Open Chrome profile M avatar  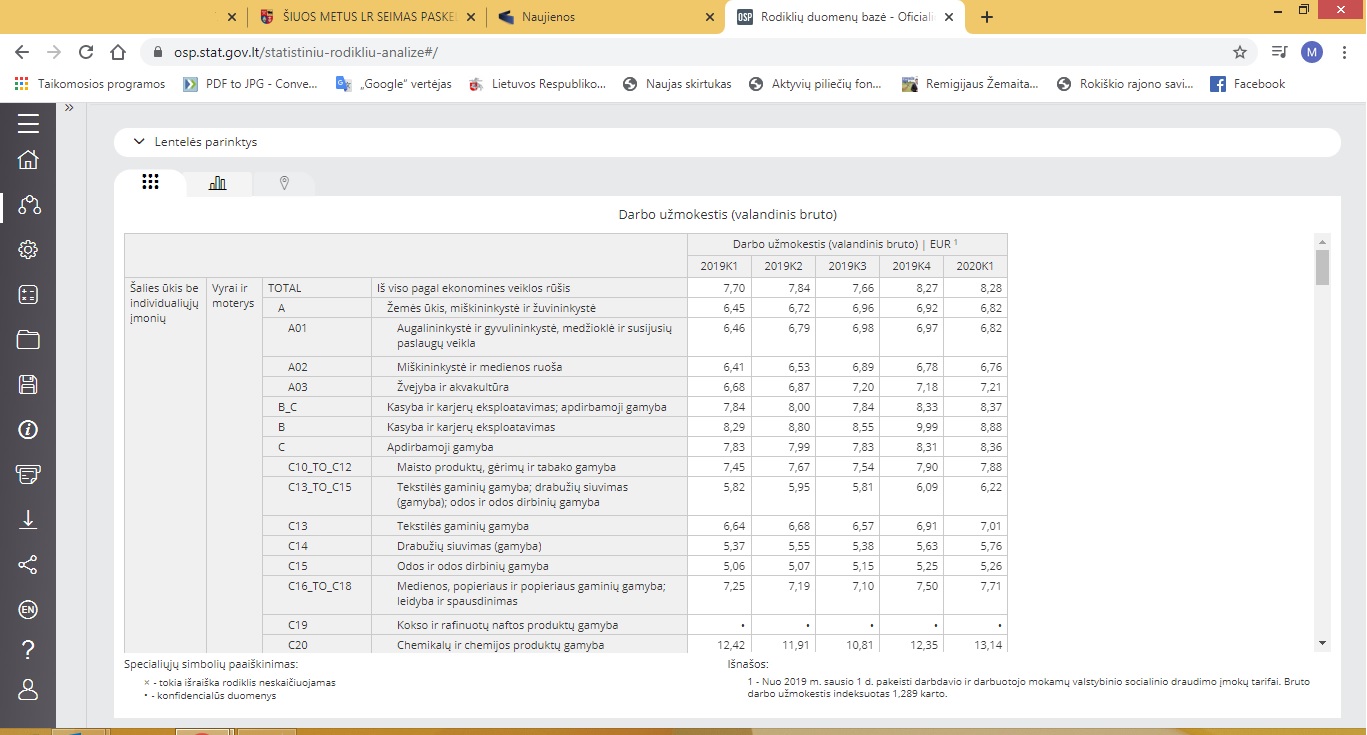coord(1312,52)
